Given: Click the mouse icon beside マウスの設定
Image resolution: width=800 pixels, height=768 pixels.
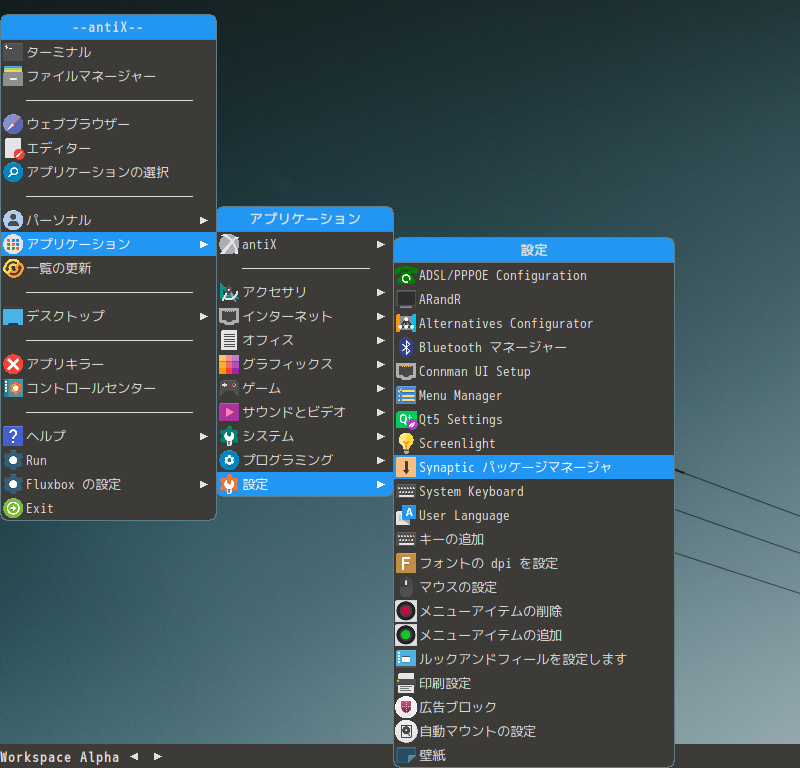Looking at the screenshot, I should click(406, 587).
